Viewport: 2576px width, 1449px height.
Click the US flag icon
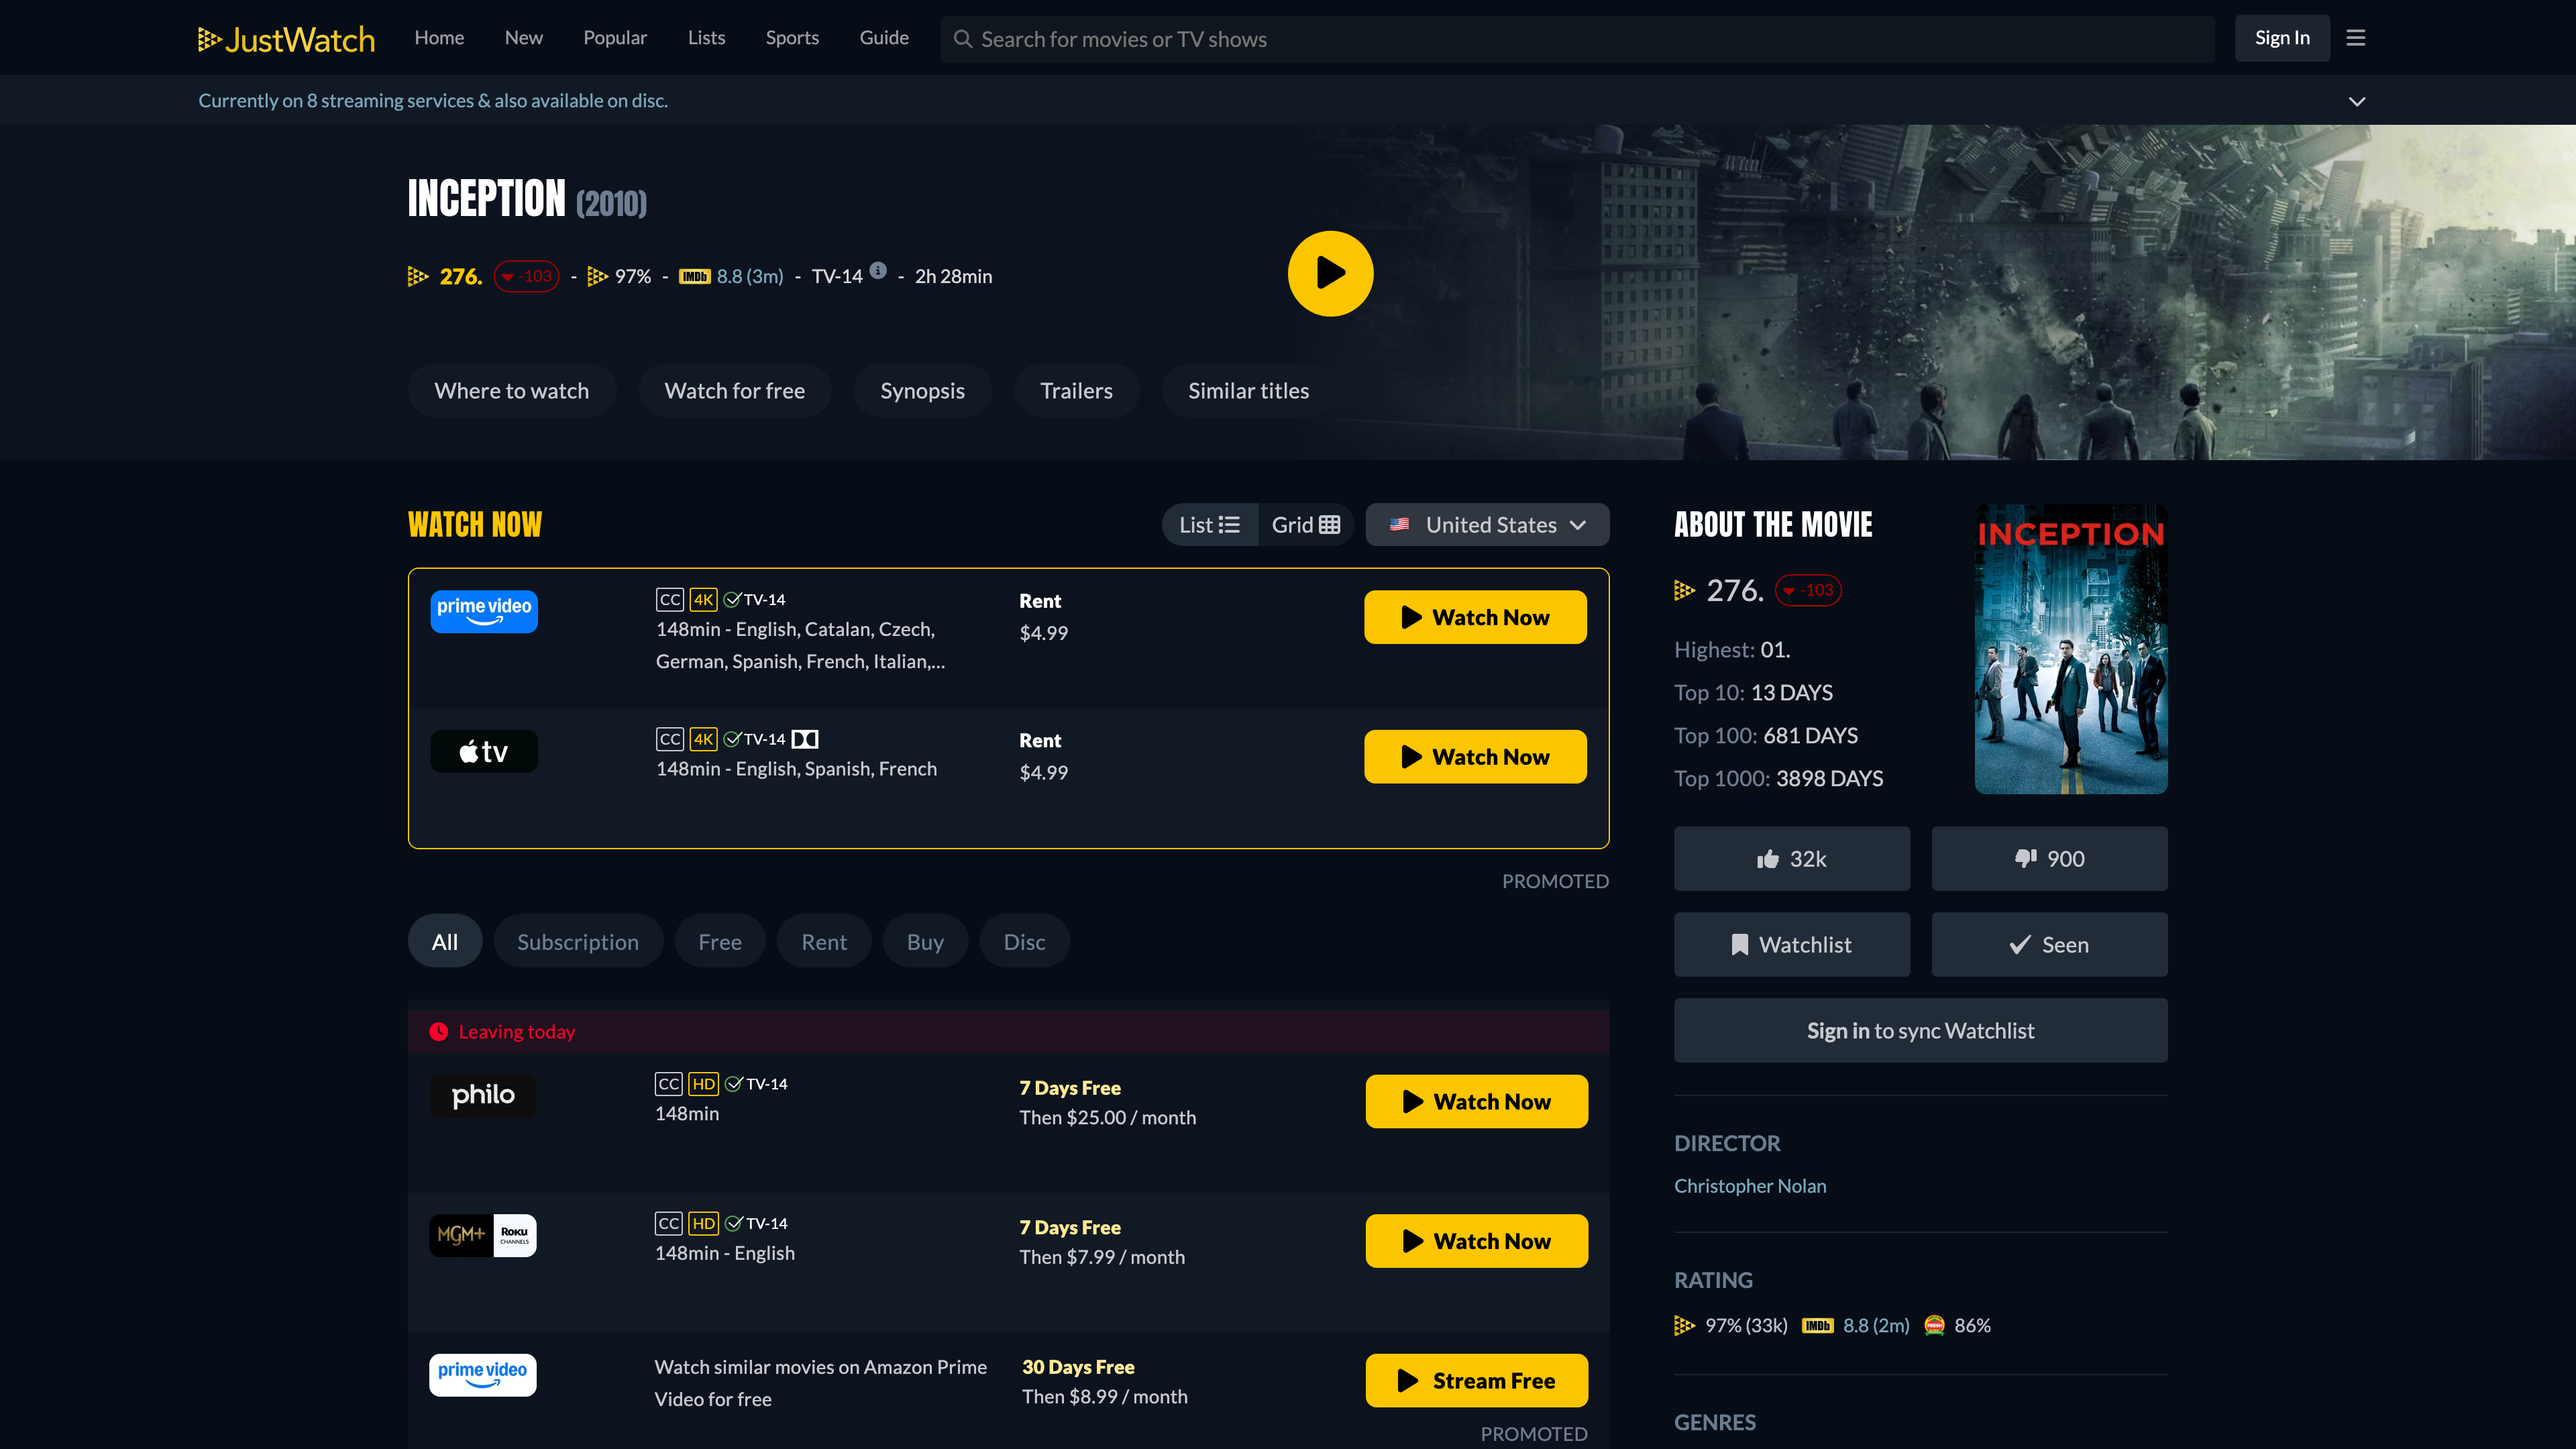1399,524
